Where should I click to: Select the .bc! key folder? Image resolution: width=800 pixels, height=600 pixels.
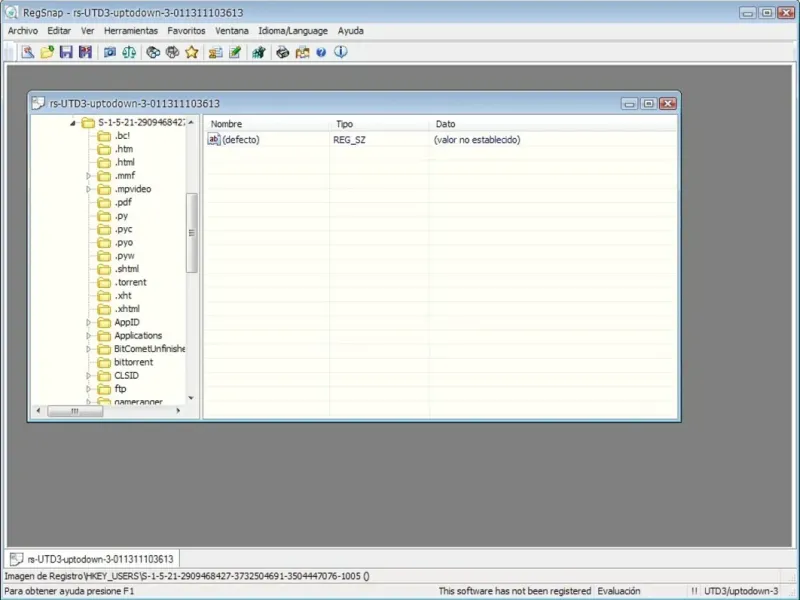pos(114,136)
